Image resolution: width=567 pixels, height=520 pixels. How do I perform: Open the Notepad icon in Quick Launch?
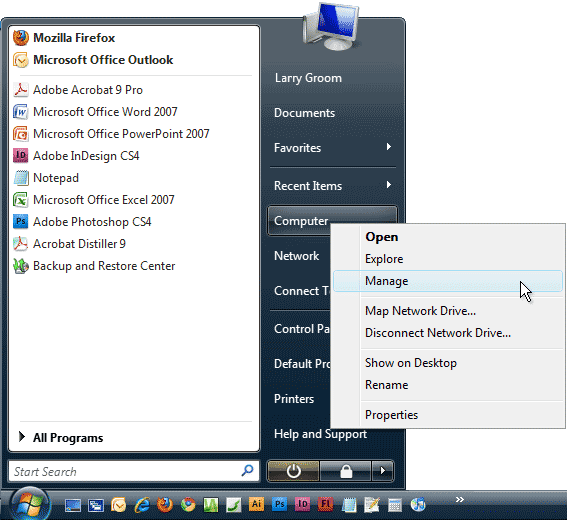(349, 505)
